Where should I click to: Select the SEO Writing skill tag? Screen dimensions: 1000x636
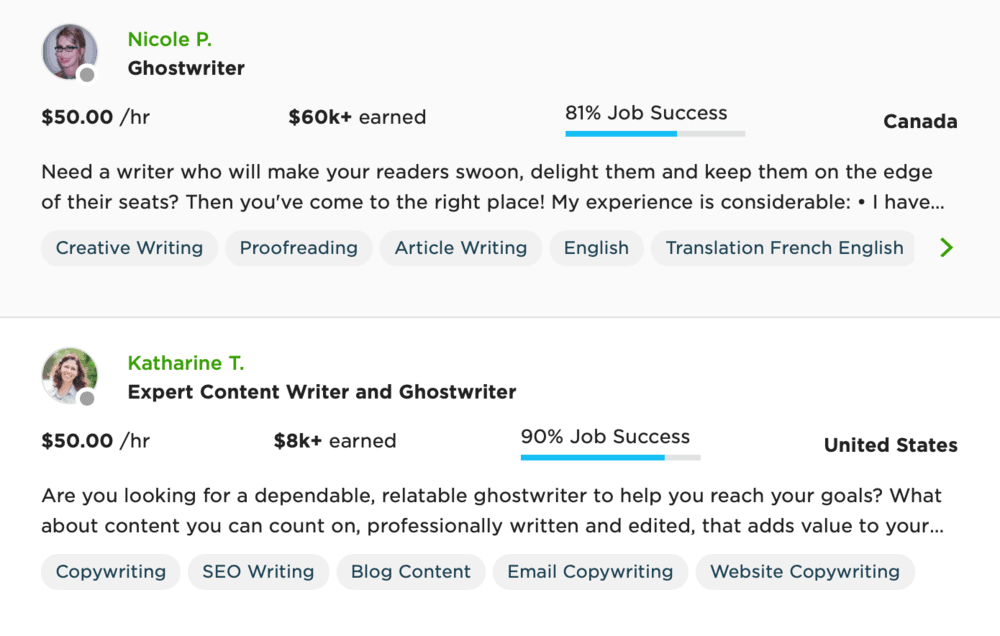(x=257, y=571)
